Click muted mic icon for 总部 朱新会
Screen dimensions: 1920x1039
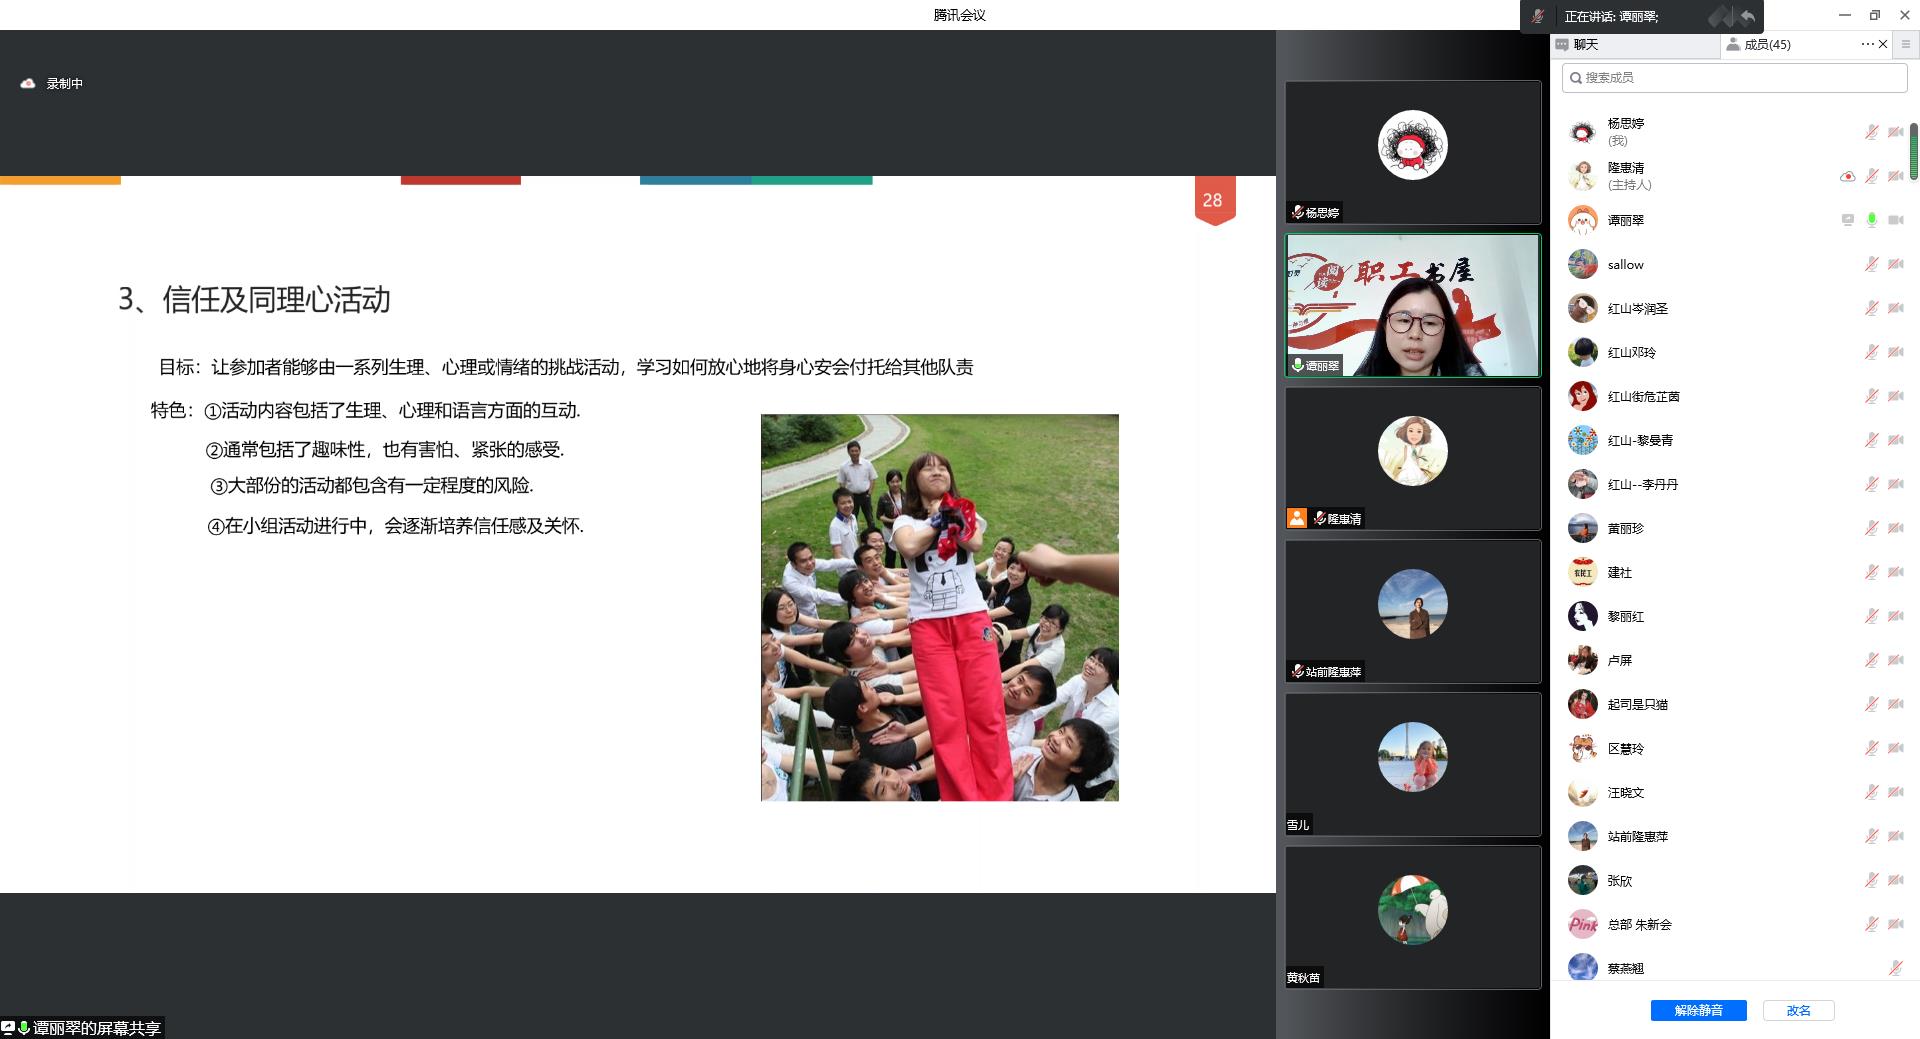1871,924
